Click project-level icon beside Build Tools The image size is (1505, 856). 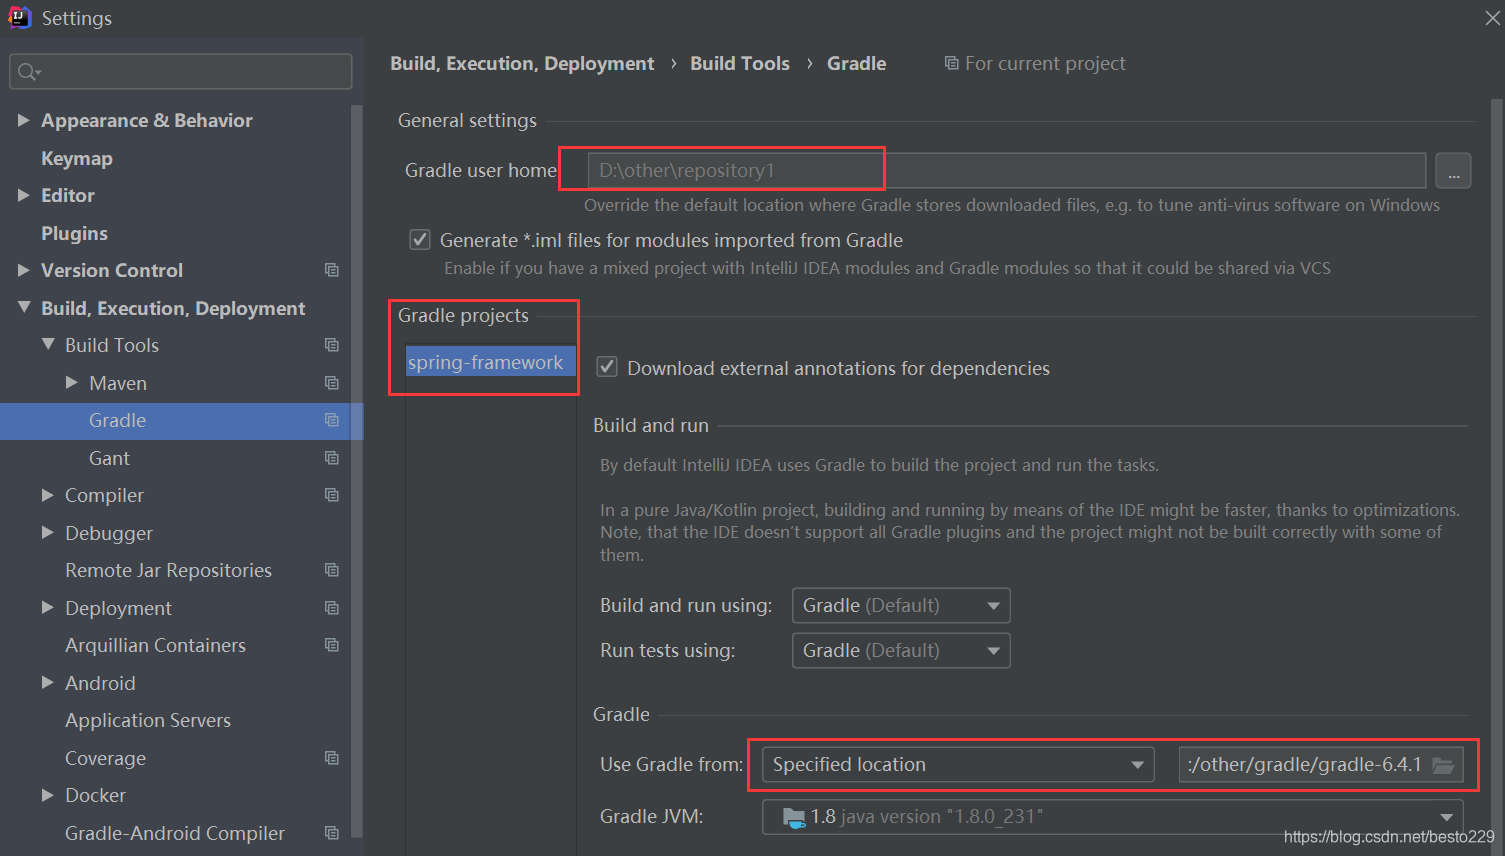[332, 345]
